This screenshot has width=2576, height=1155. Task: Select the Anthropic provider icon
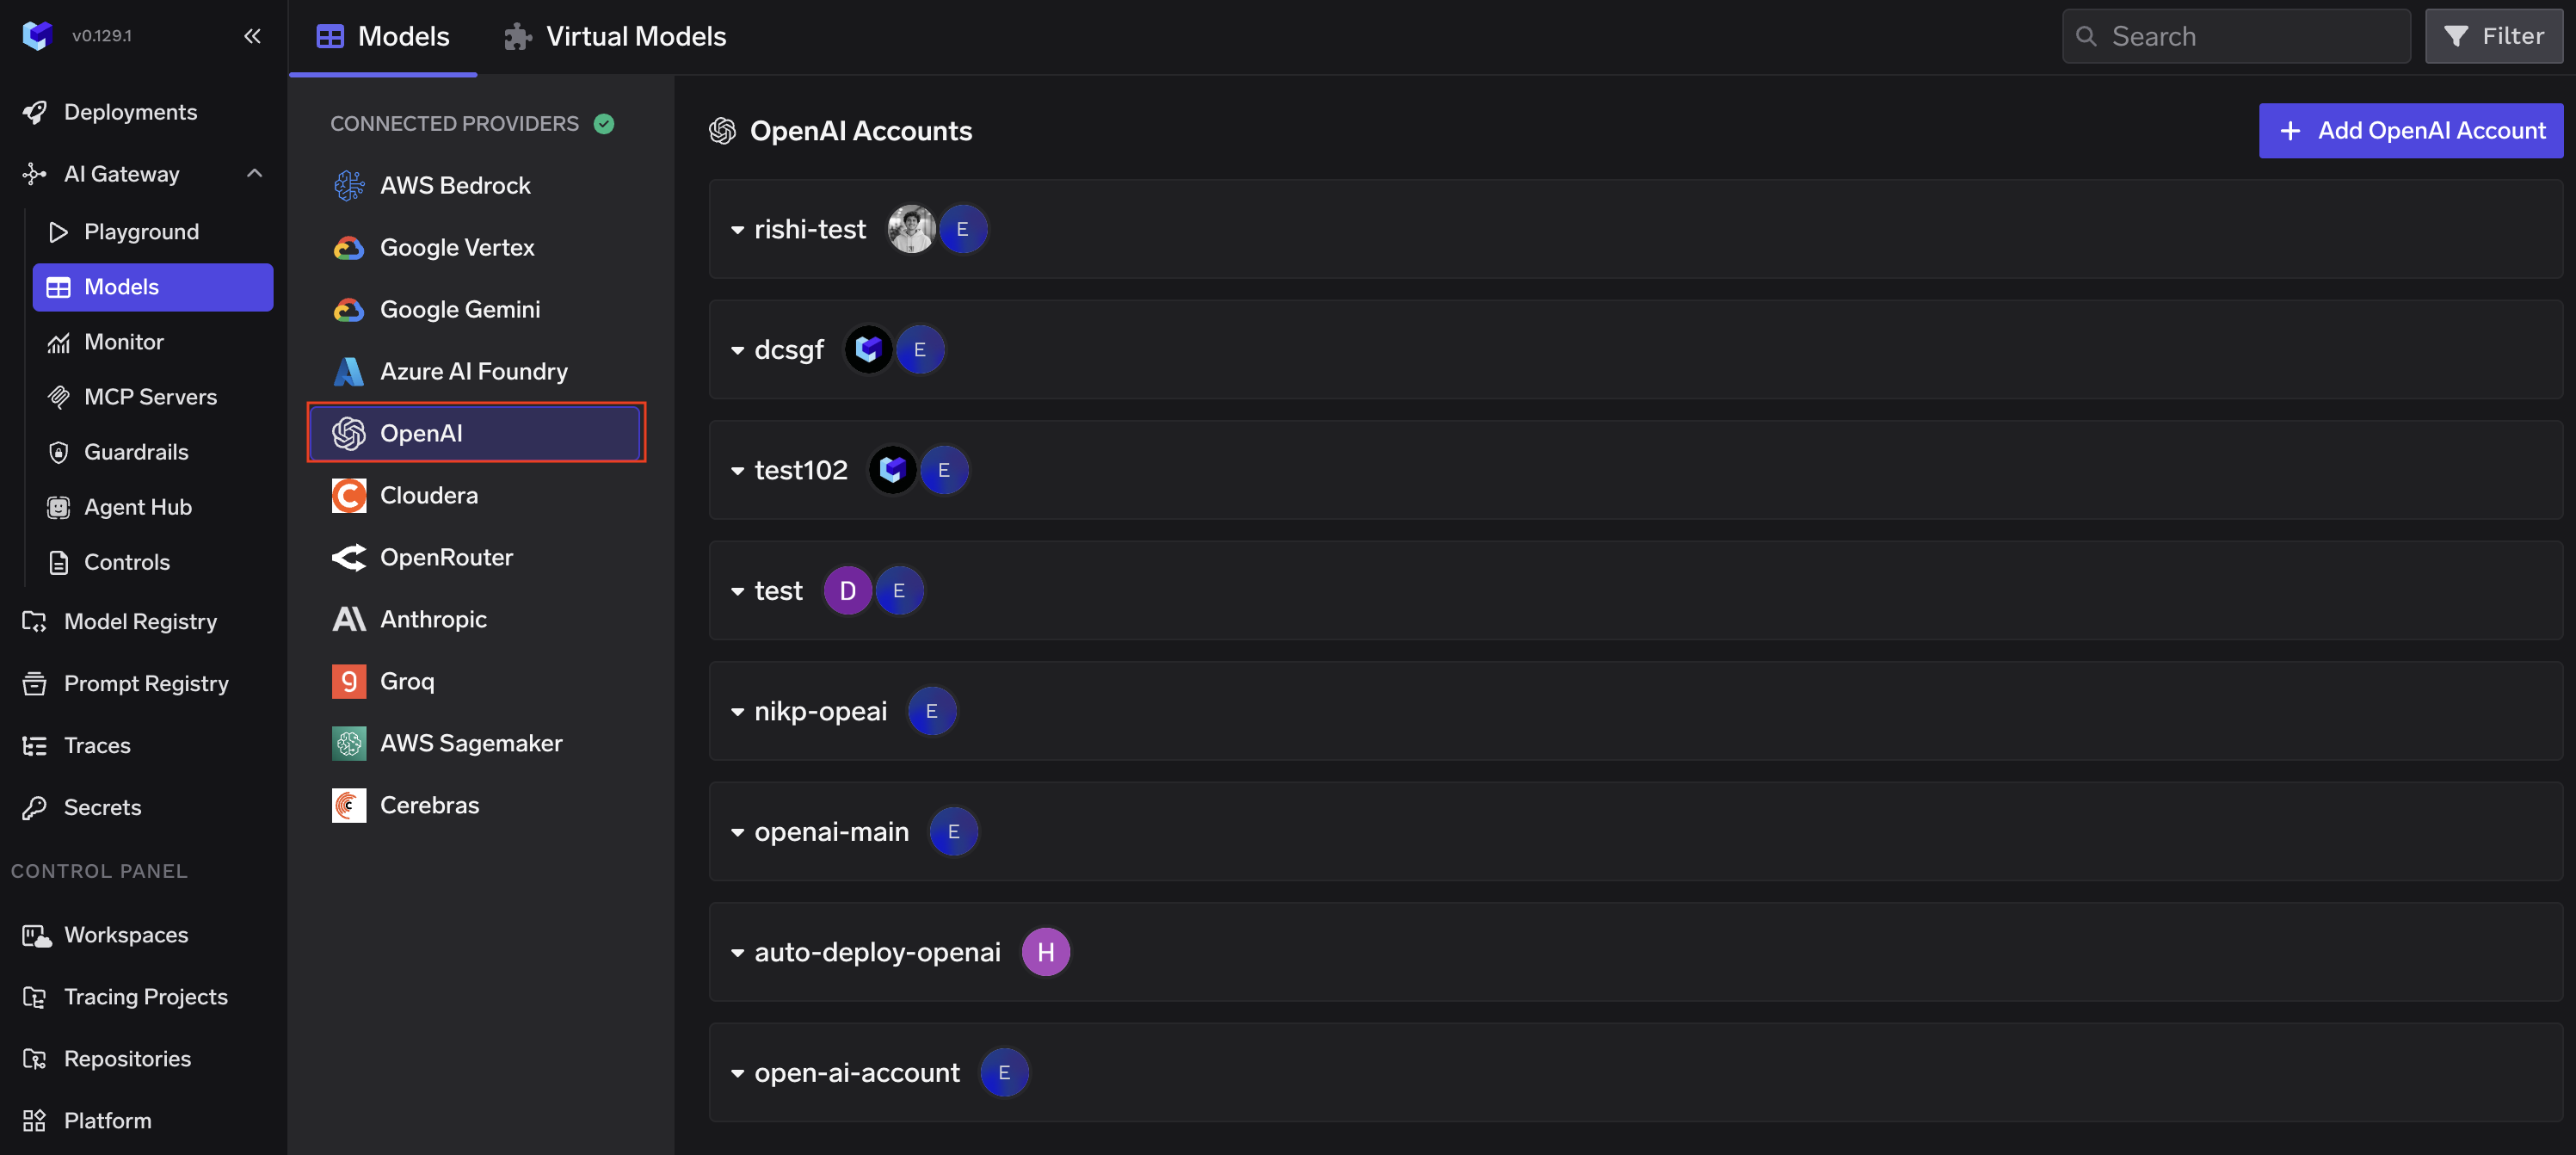[x=348, y=619]
